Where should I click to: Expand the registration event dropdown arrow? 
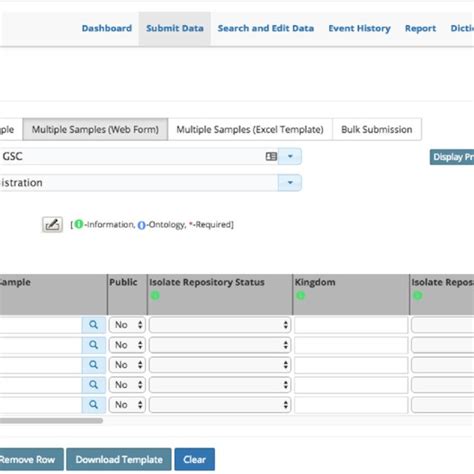pos(290,183)
